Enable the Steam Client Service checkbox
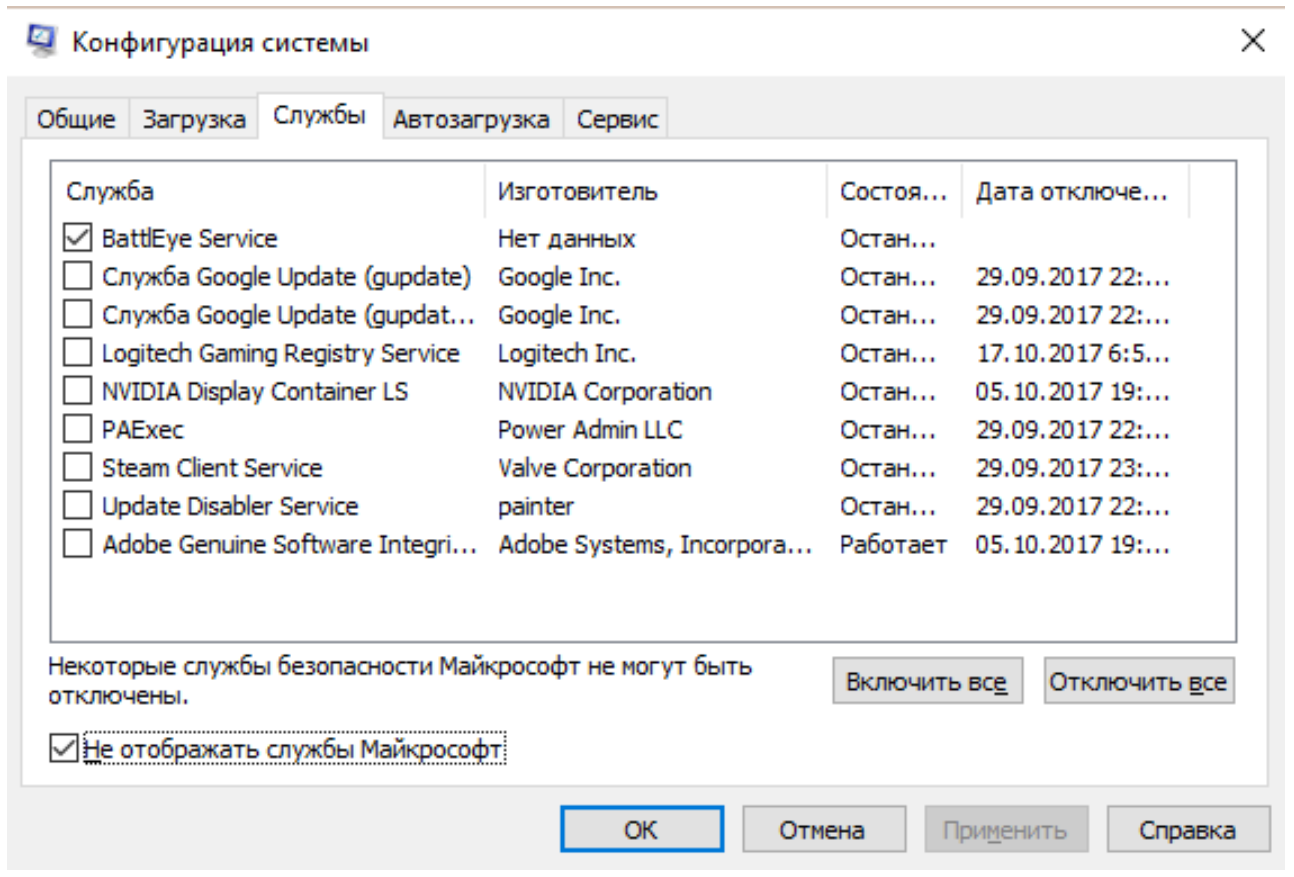 (77, 468)
